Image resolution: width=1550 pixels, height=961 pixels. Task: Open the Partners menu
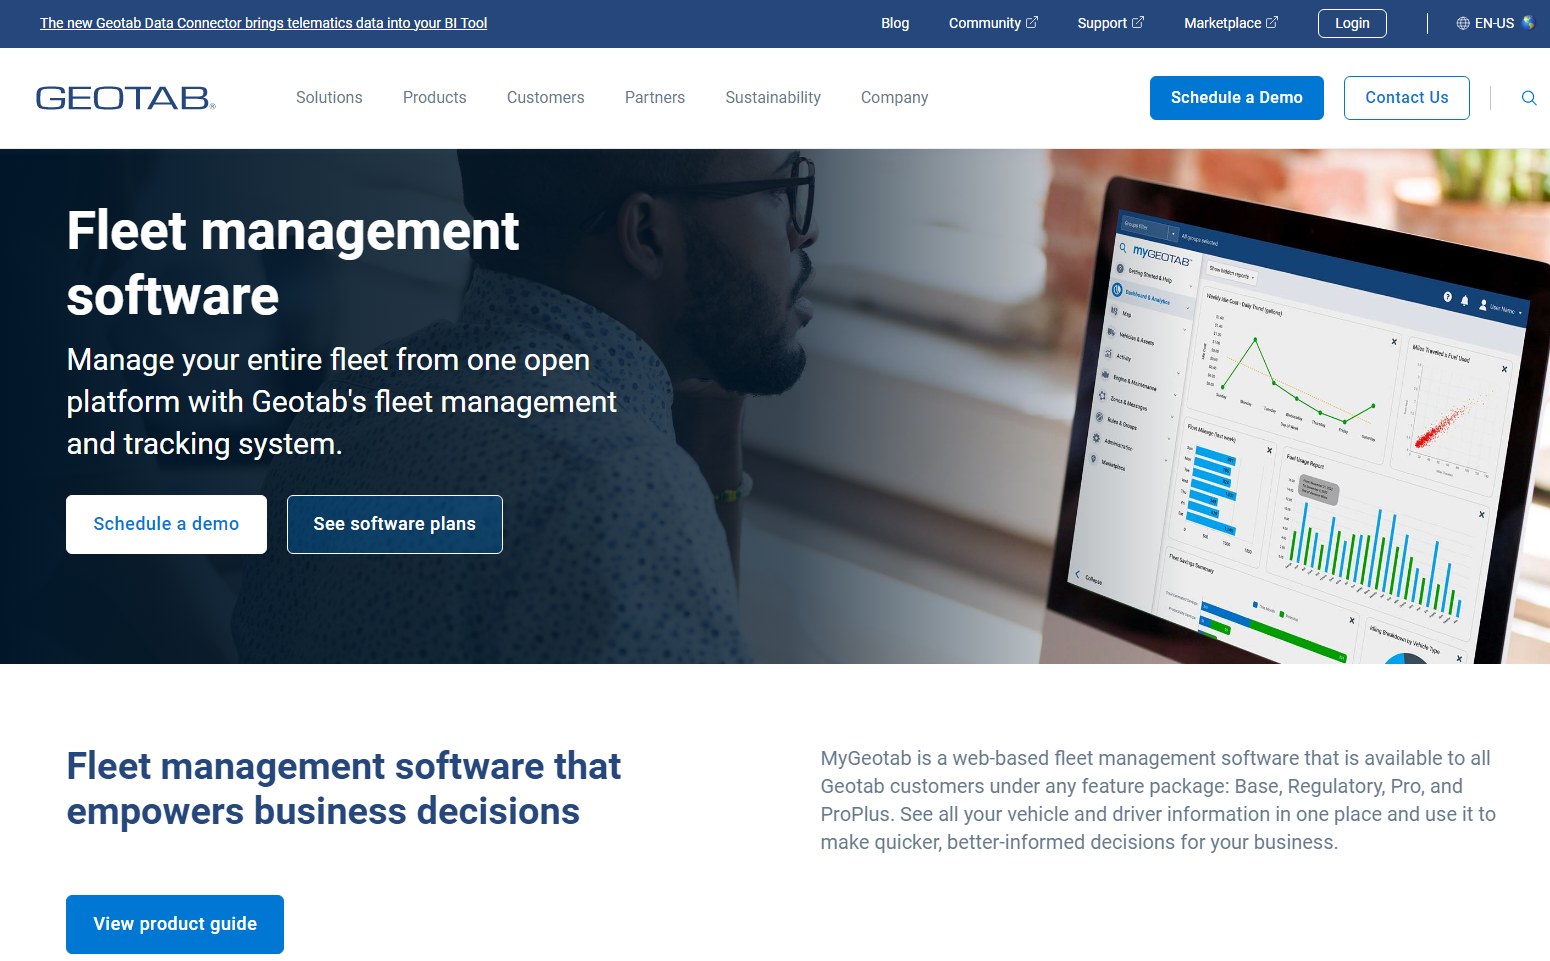pyautogui.click(x=655, y=97)
